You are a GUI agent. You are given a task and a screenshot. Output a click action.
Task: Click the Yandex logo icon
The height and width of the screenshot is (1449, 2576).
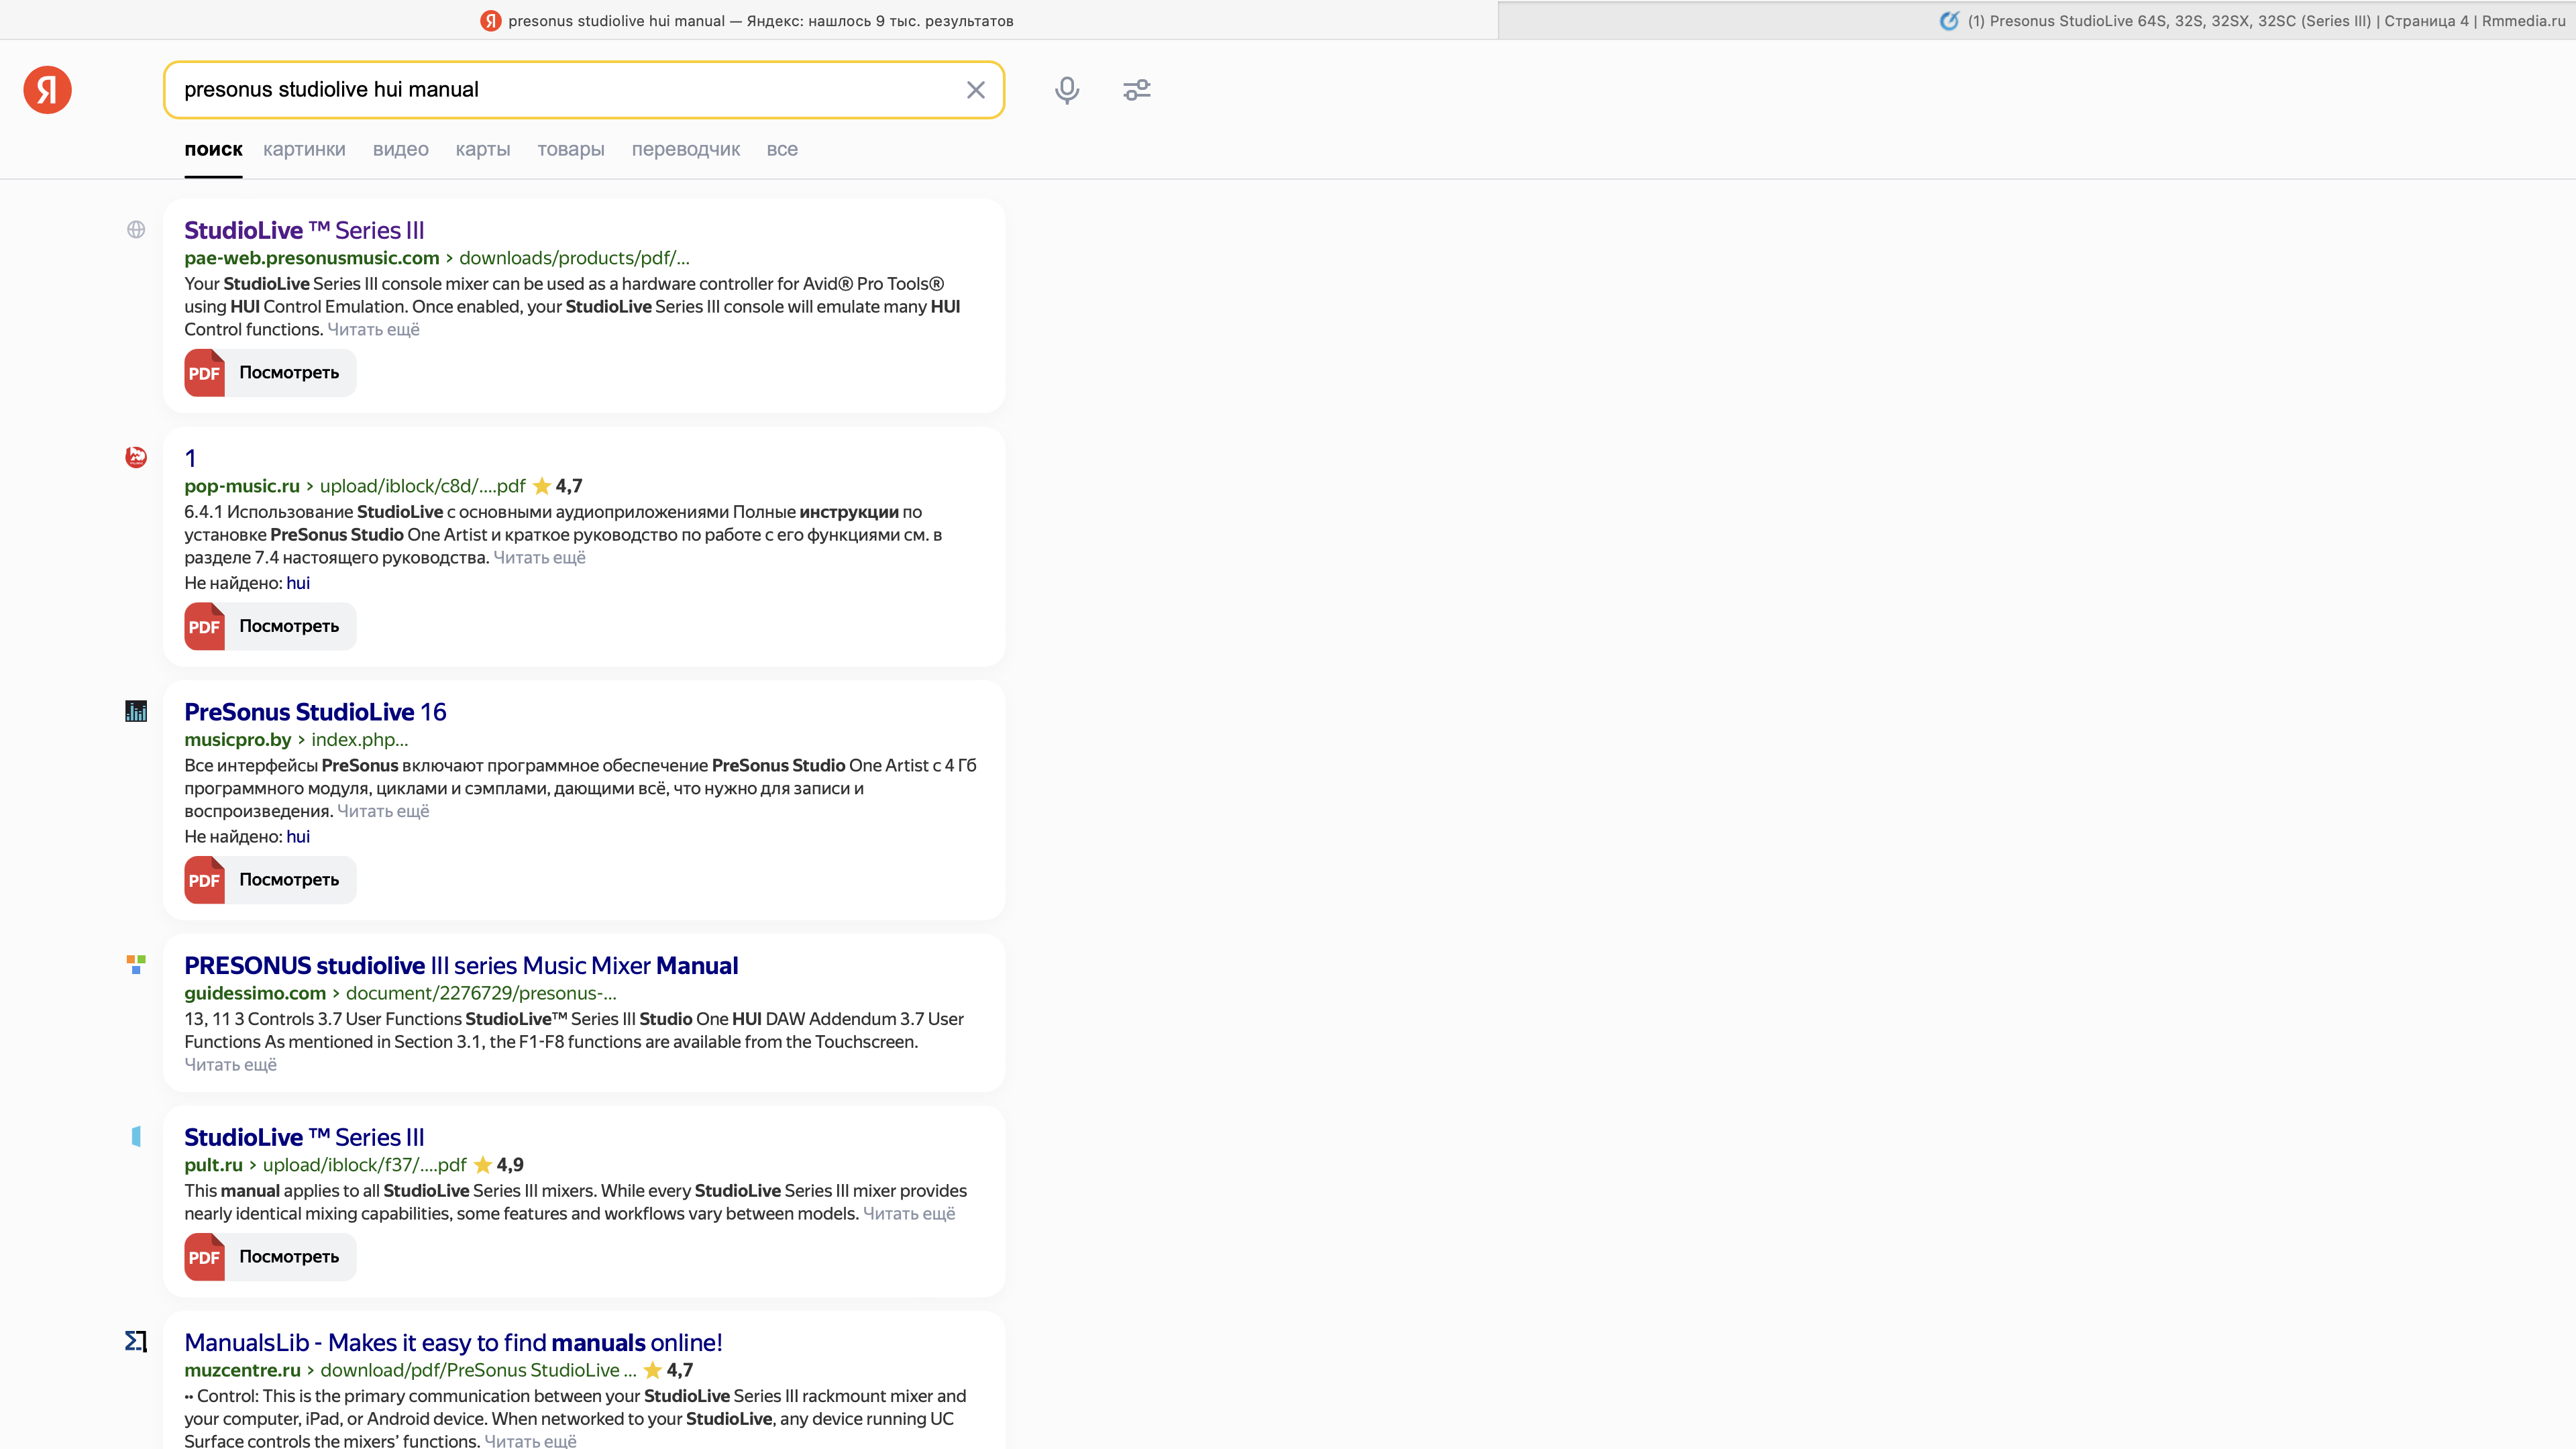(x=47, y=90)
